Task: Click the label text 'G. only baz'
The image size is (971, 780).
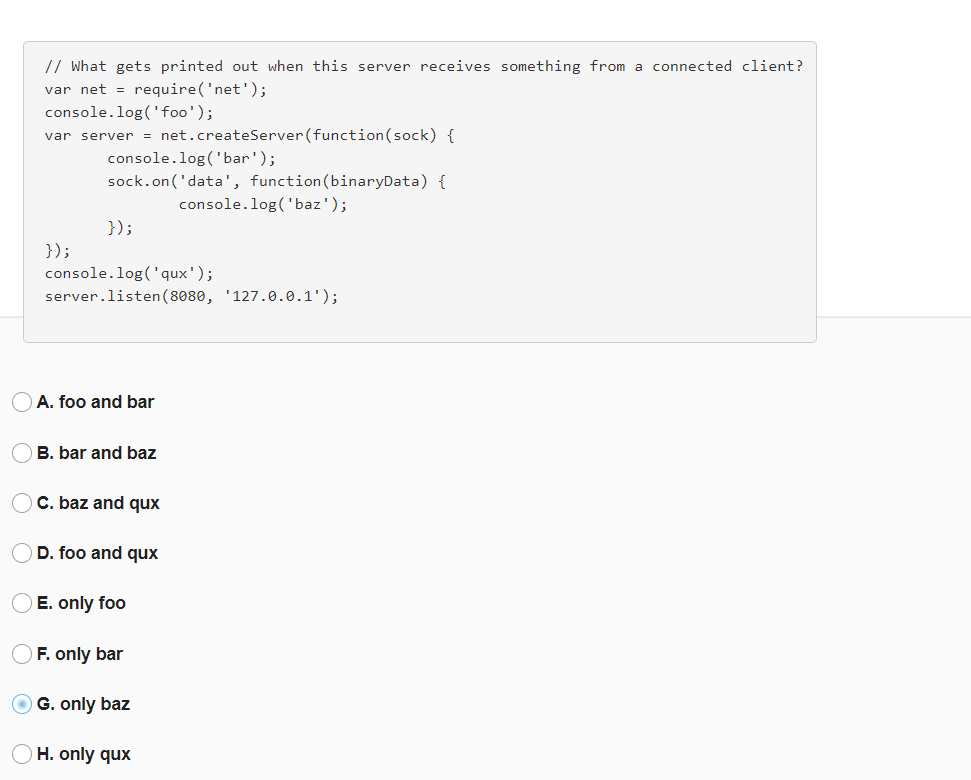Action: tap(83, 704)
